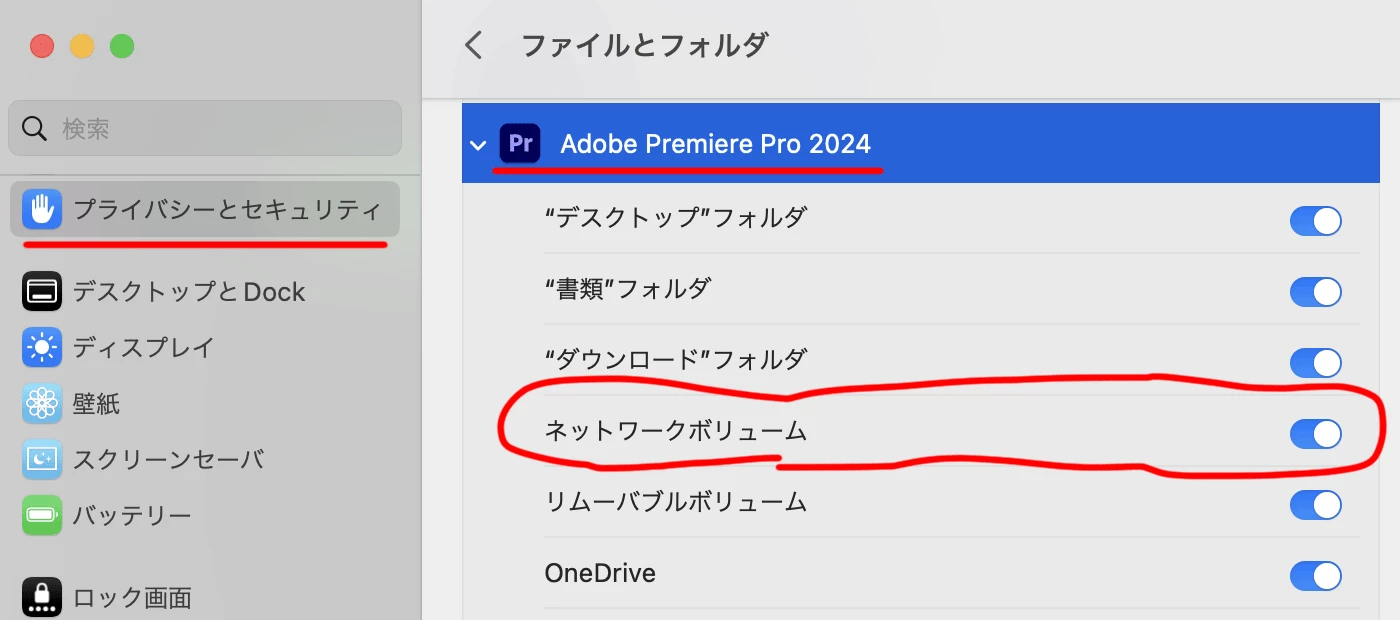Click the "デスクトップ"フォルダ label
This screenshot has height=620, width=1400.
pyautogui.click(x=675, y=217)
